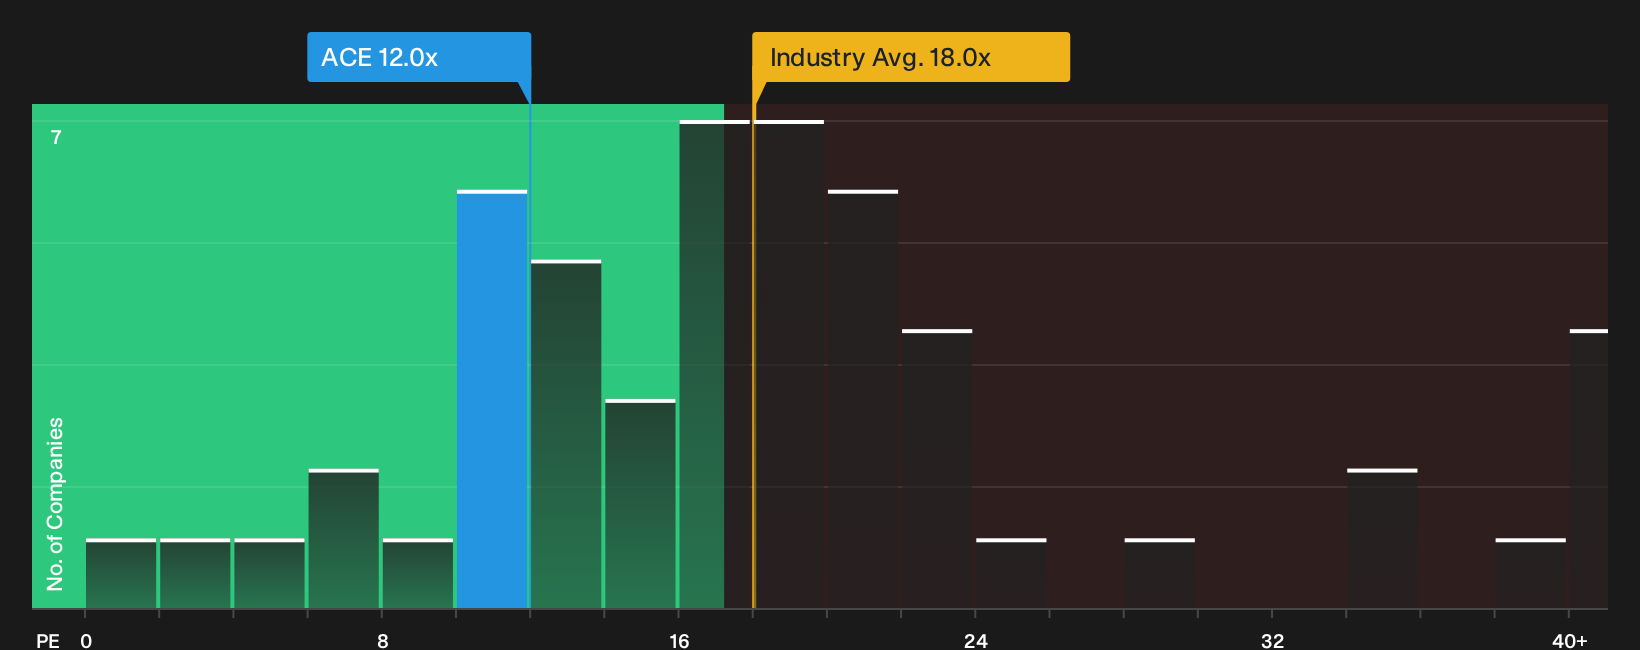The width and height of the screenshot is (1640, 650).
Task: Select the short bar starting at PE 2
Action: (x=195, y=573)
